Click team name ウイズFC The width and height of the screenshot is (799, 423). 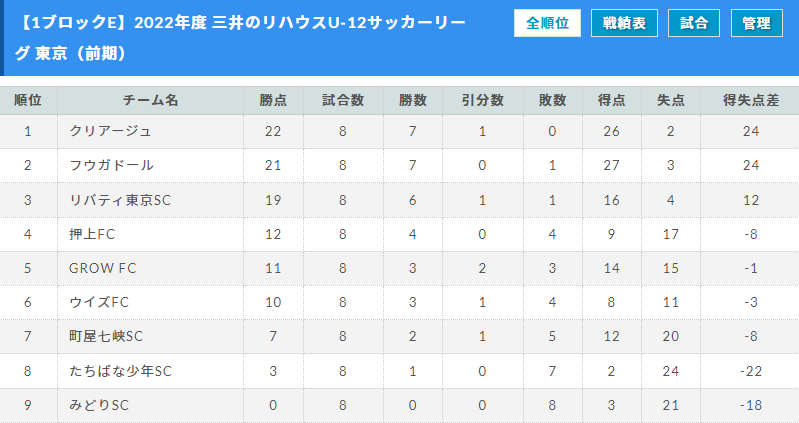pyautogui.click(x=99, y=302)
